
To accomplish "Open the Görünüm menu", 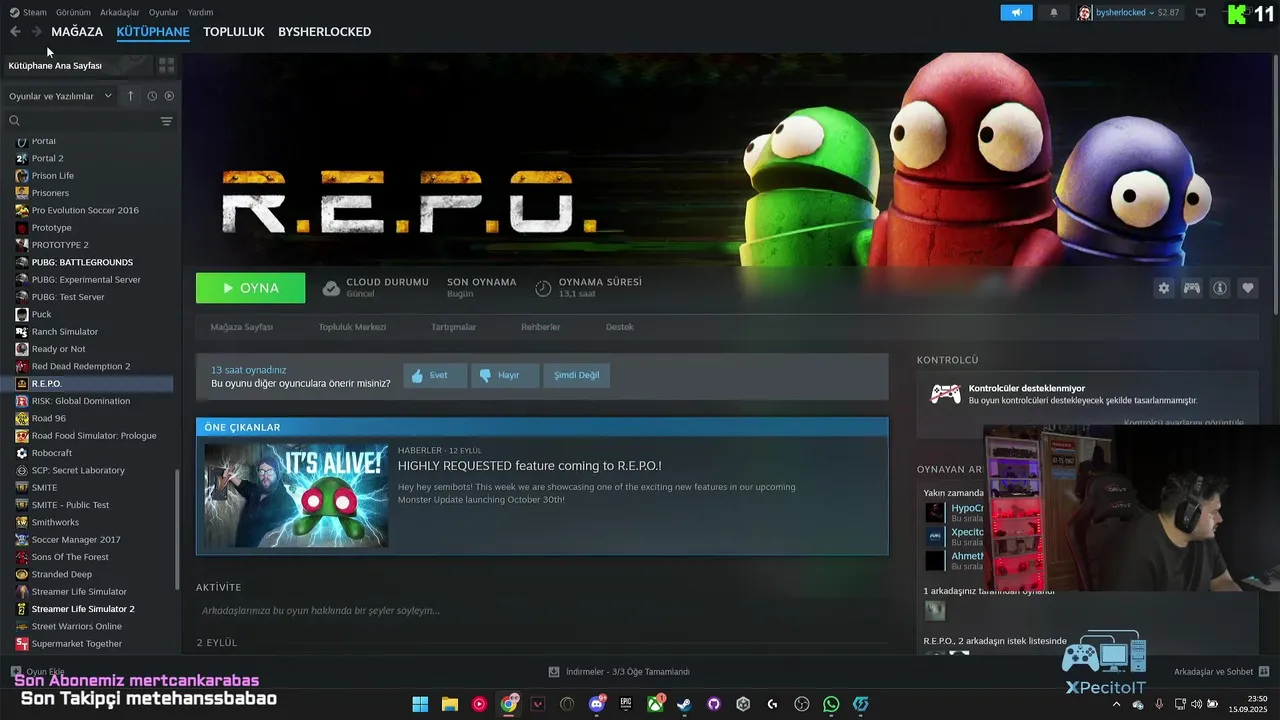I will coord(73,12).
